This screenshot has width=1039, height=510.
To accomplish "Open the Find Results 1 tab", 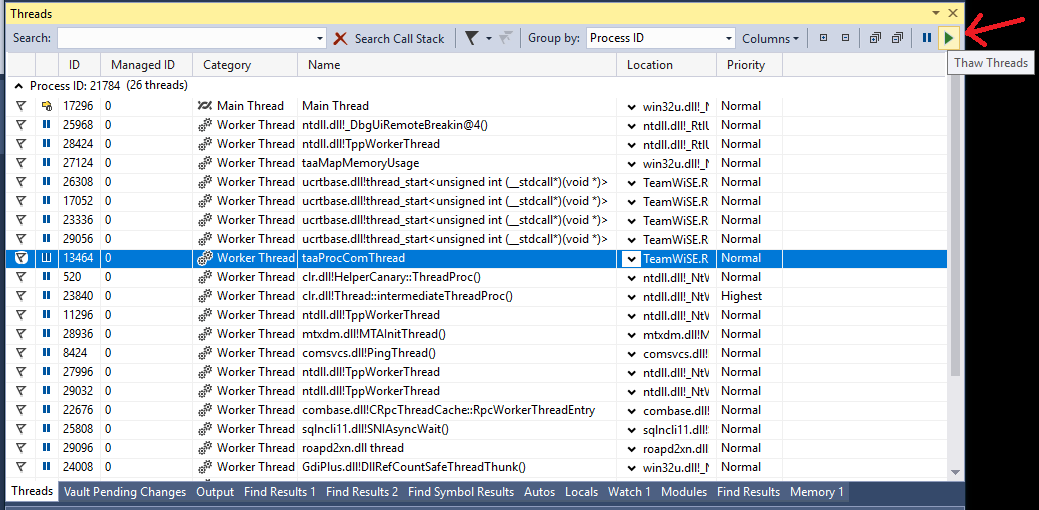I will pyautogui.click(x=280, y=491).
